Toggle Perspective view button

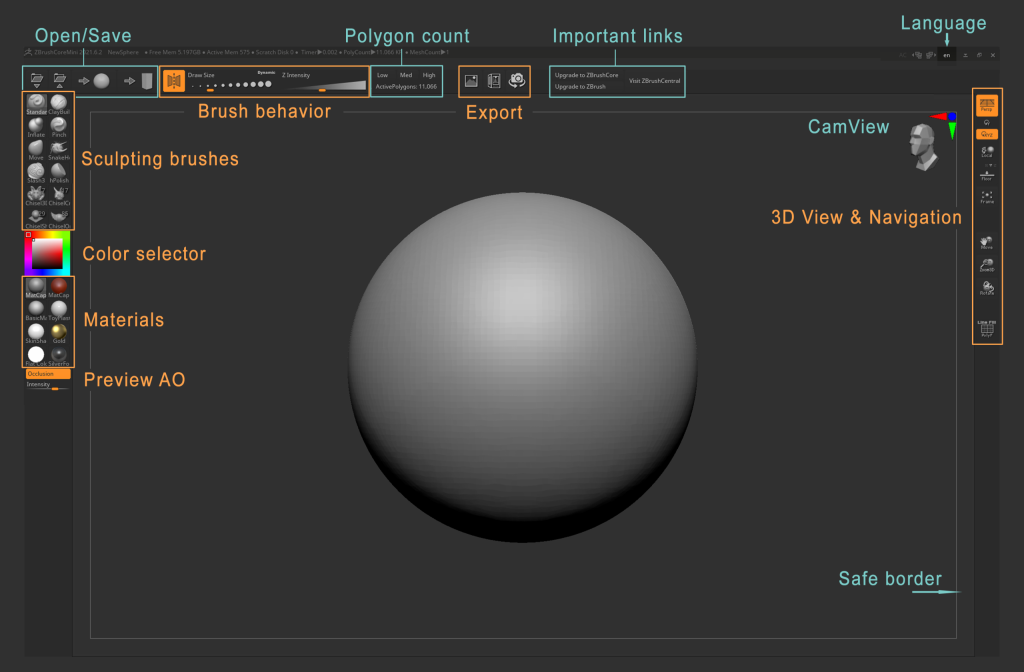(987, 104)
